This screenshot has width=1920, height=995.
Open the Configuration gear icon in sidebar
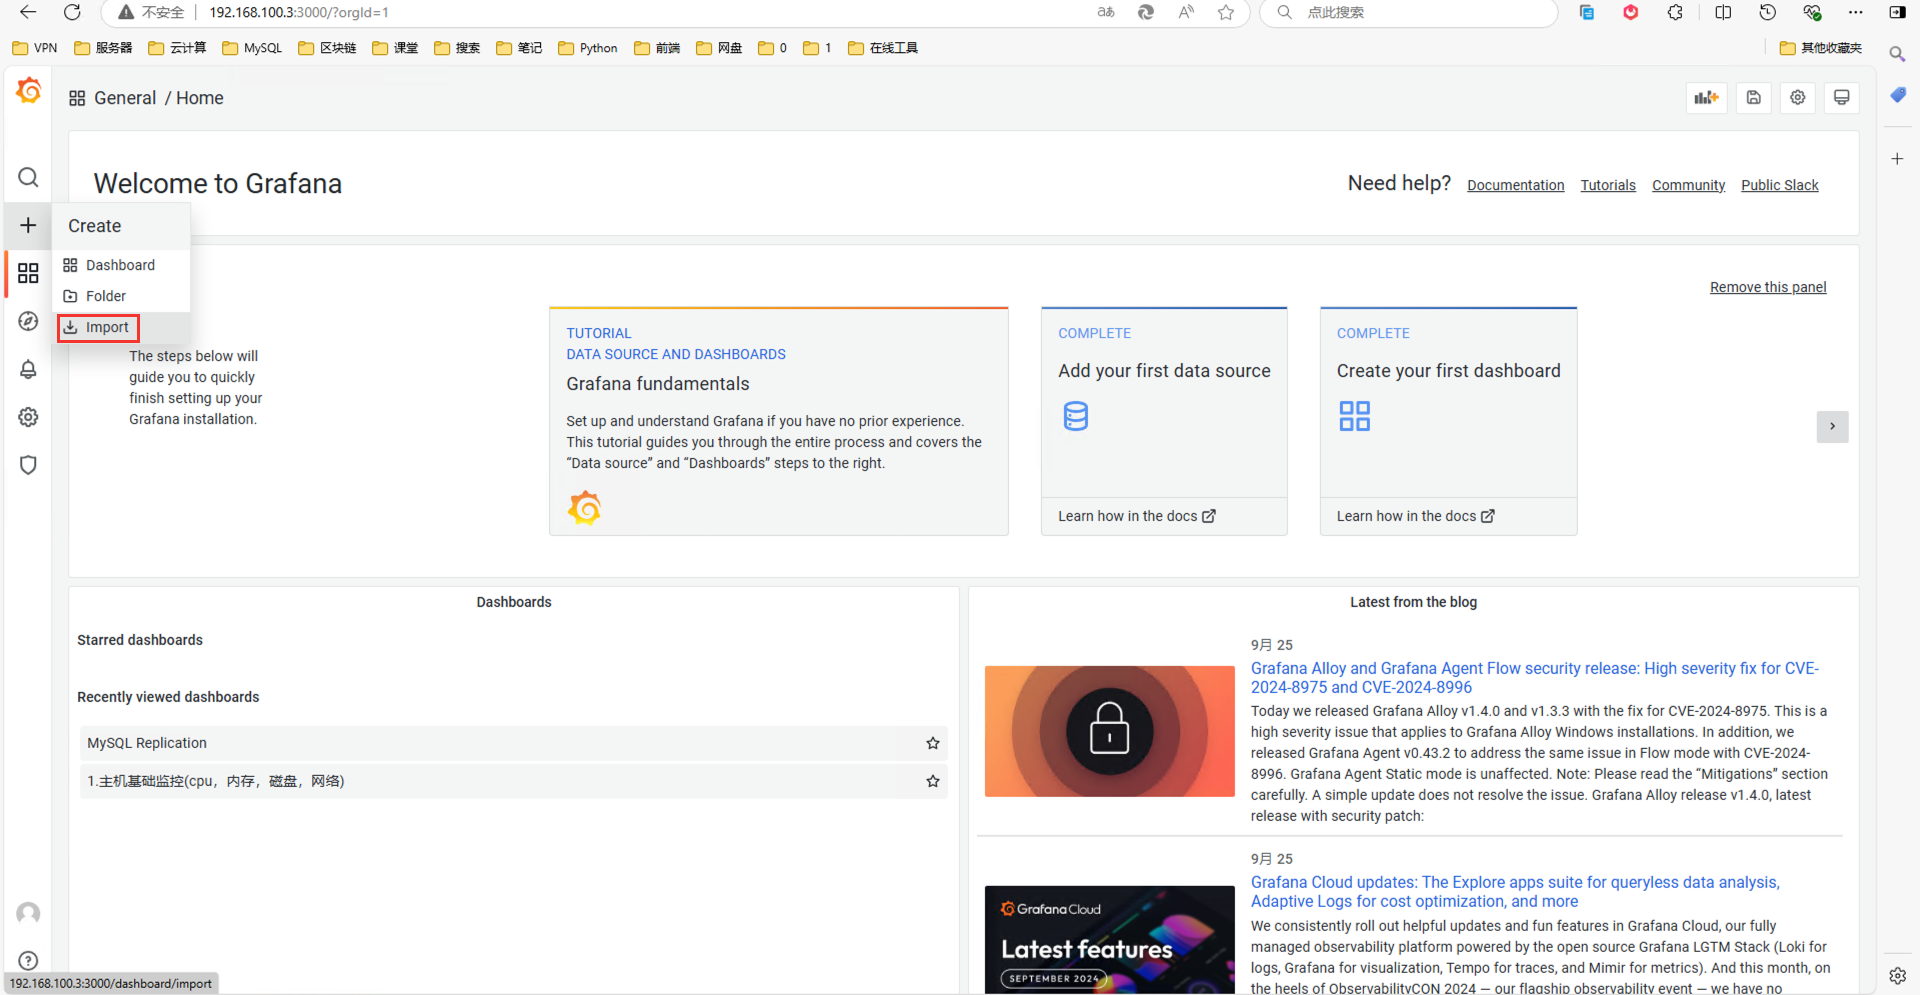28,417
